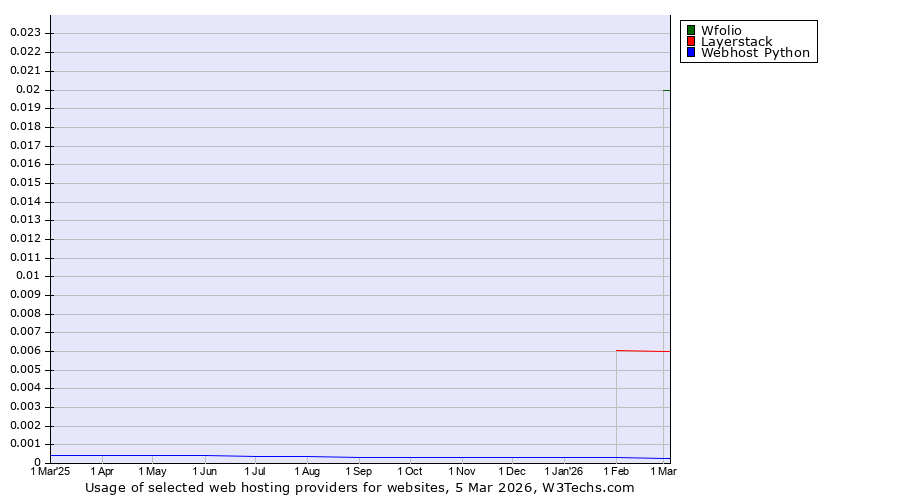Click the blue Webhost Python legend swatch
Screen dimensions: 900x500
click(x=691, y=53)
